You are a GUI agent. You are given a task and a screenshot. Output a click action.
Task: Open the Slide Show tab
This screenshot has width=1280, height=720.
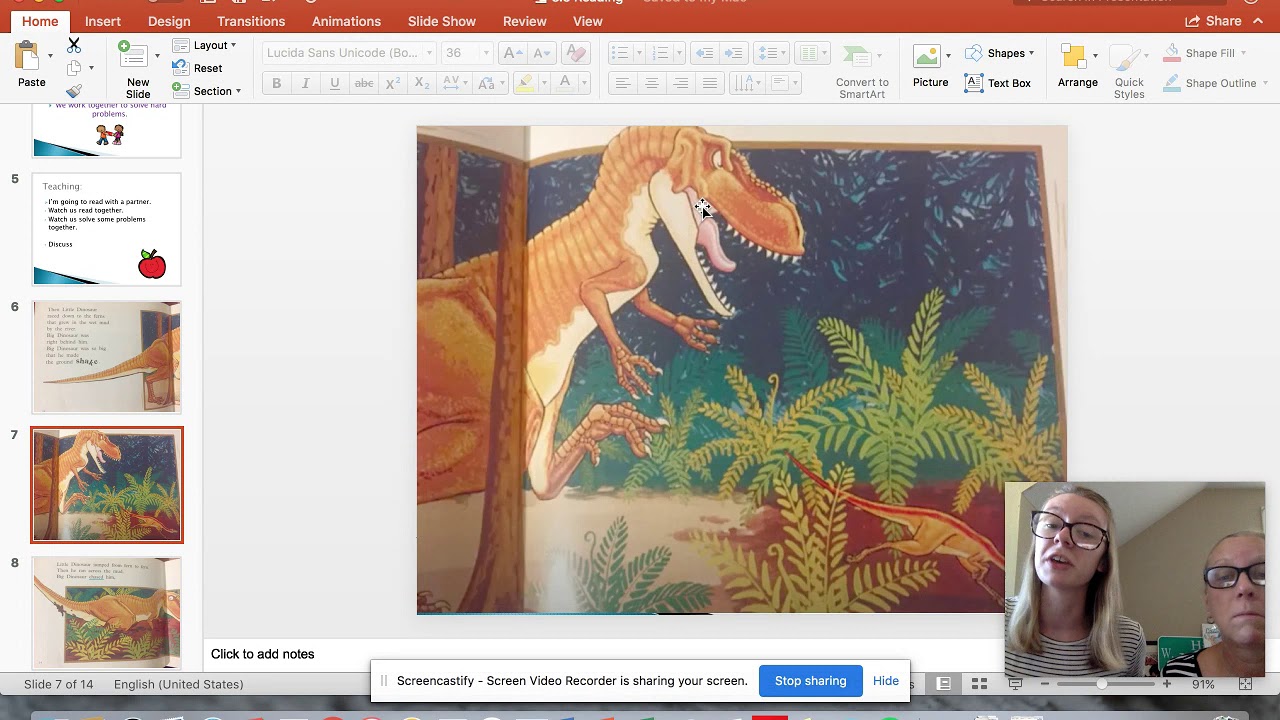(x=442, y=21)
